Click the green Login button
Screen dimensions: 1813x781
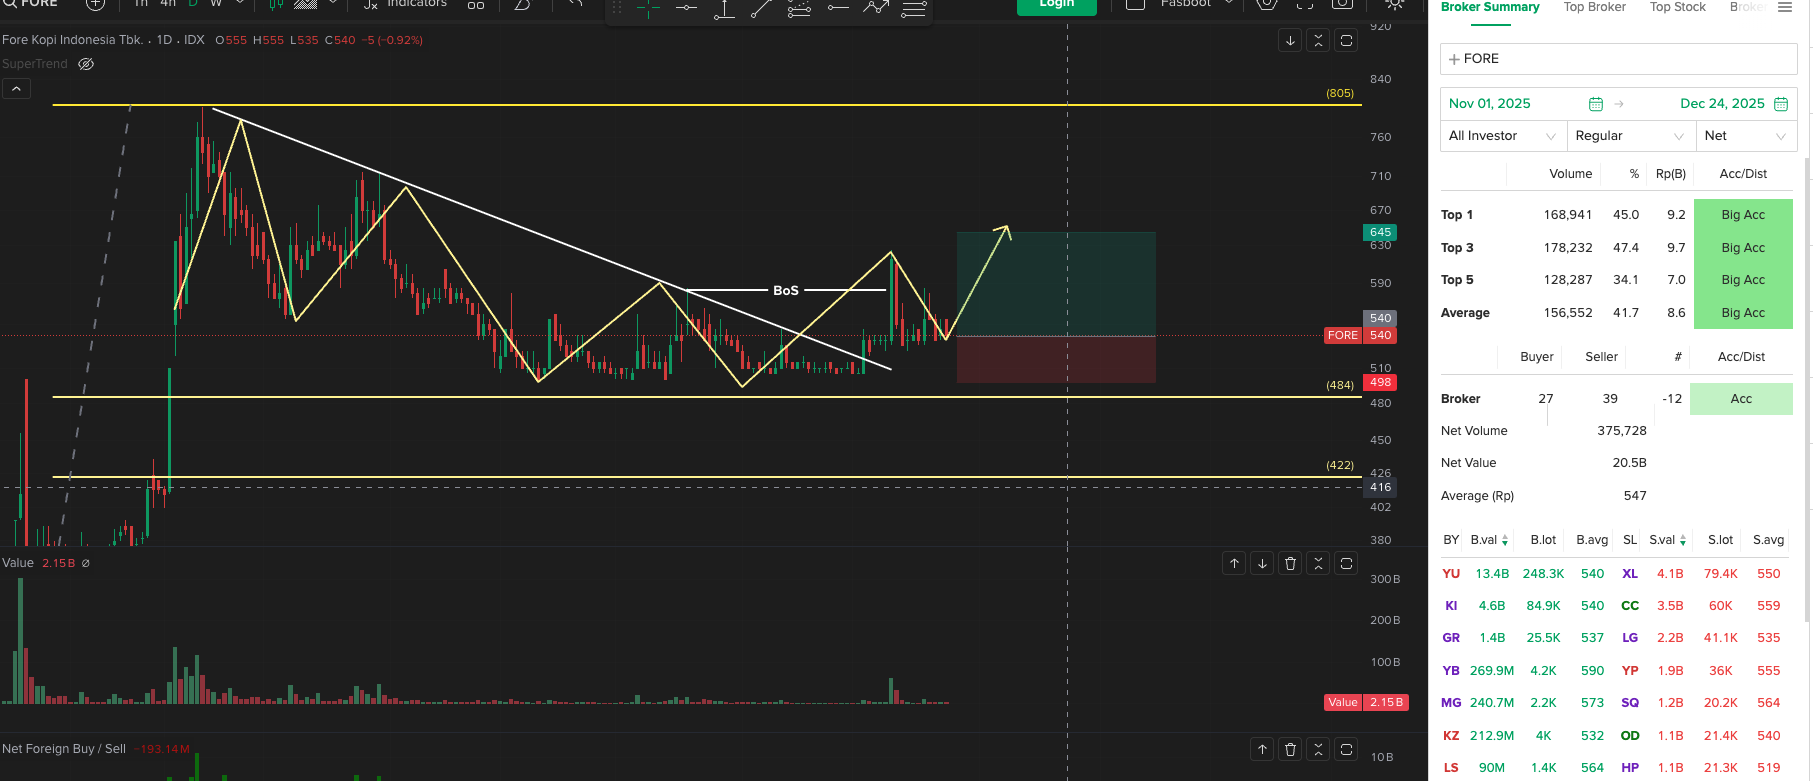point(1057,6)
